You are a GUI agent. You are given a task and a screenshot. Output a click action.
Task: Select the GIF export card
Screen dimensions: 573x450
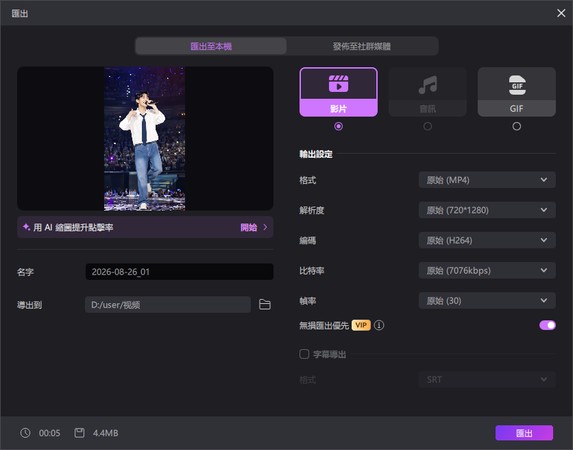point(516,92)
